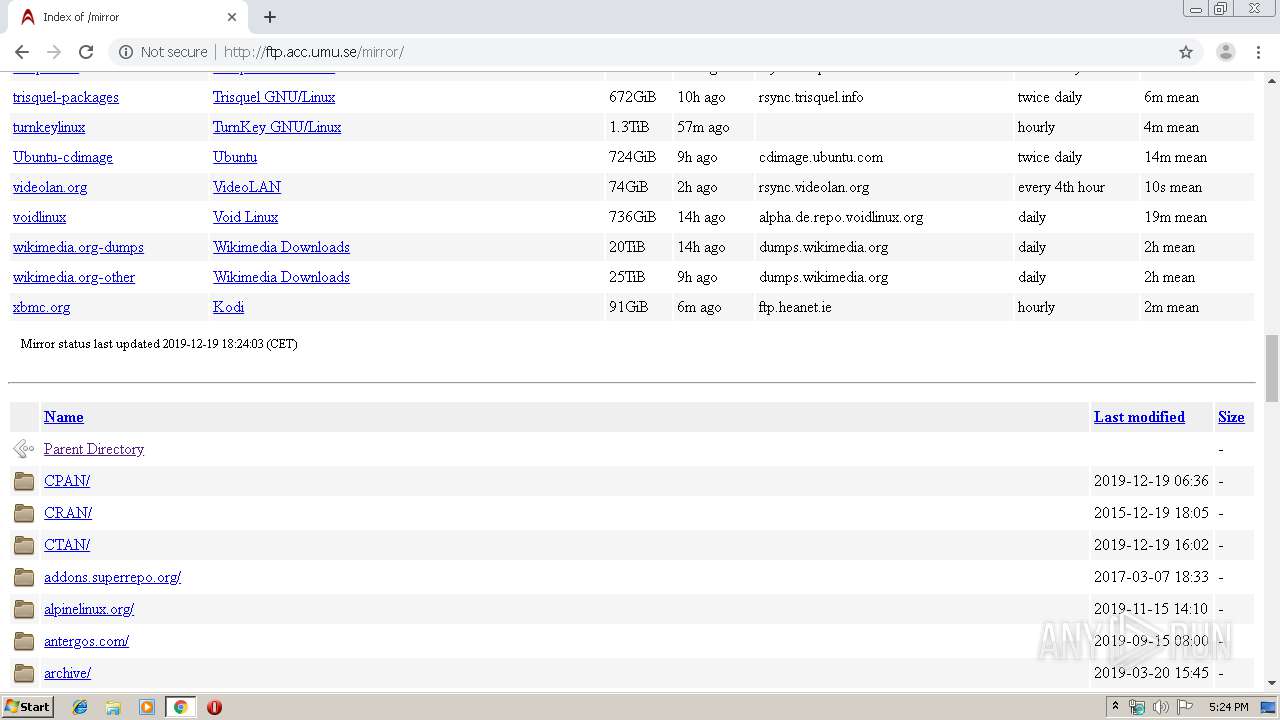Open the archive/ directory

click(x=67, y=673)
